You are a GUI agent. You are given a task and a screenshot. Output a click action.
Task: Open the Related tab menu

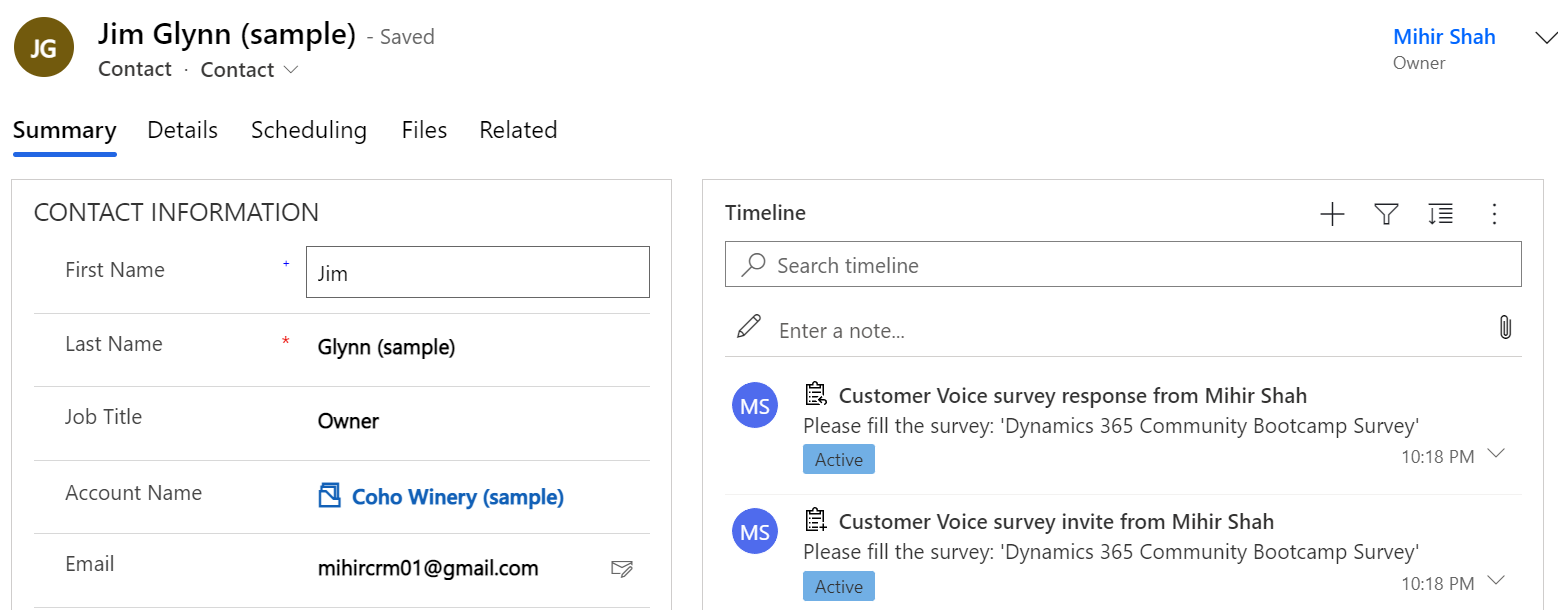pos(517,130)
